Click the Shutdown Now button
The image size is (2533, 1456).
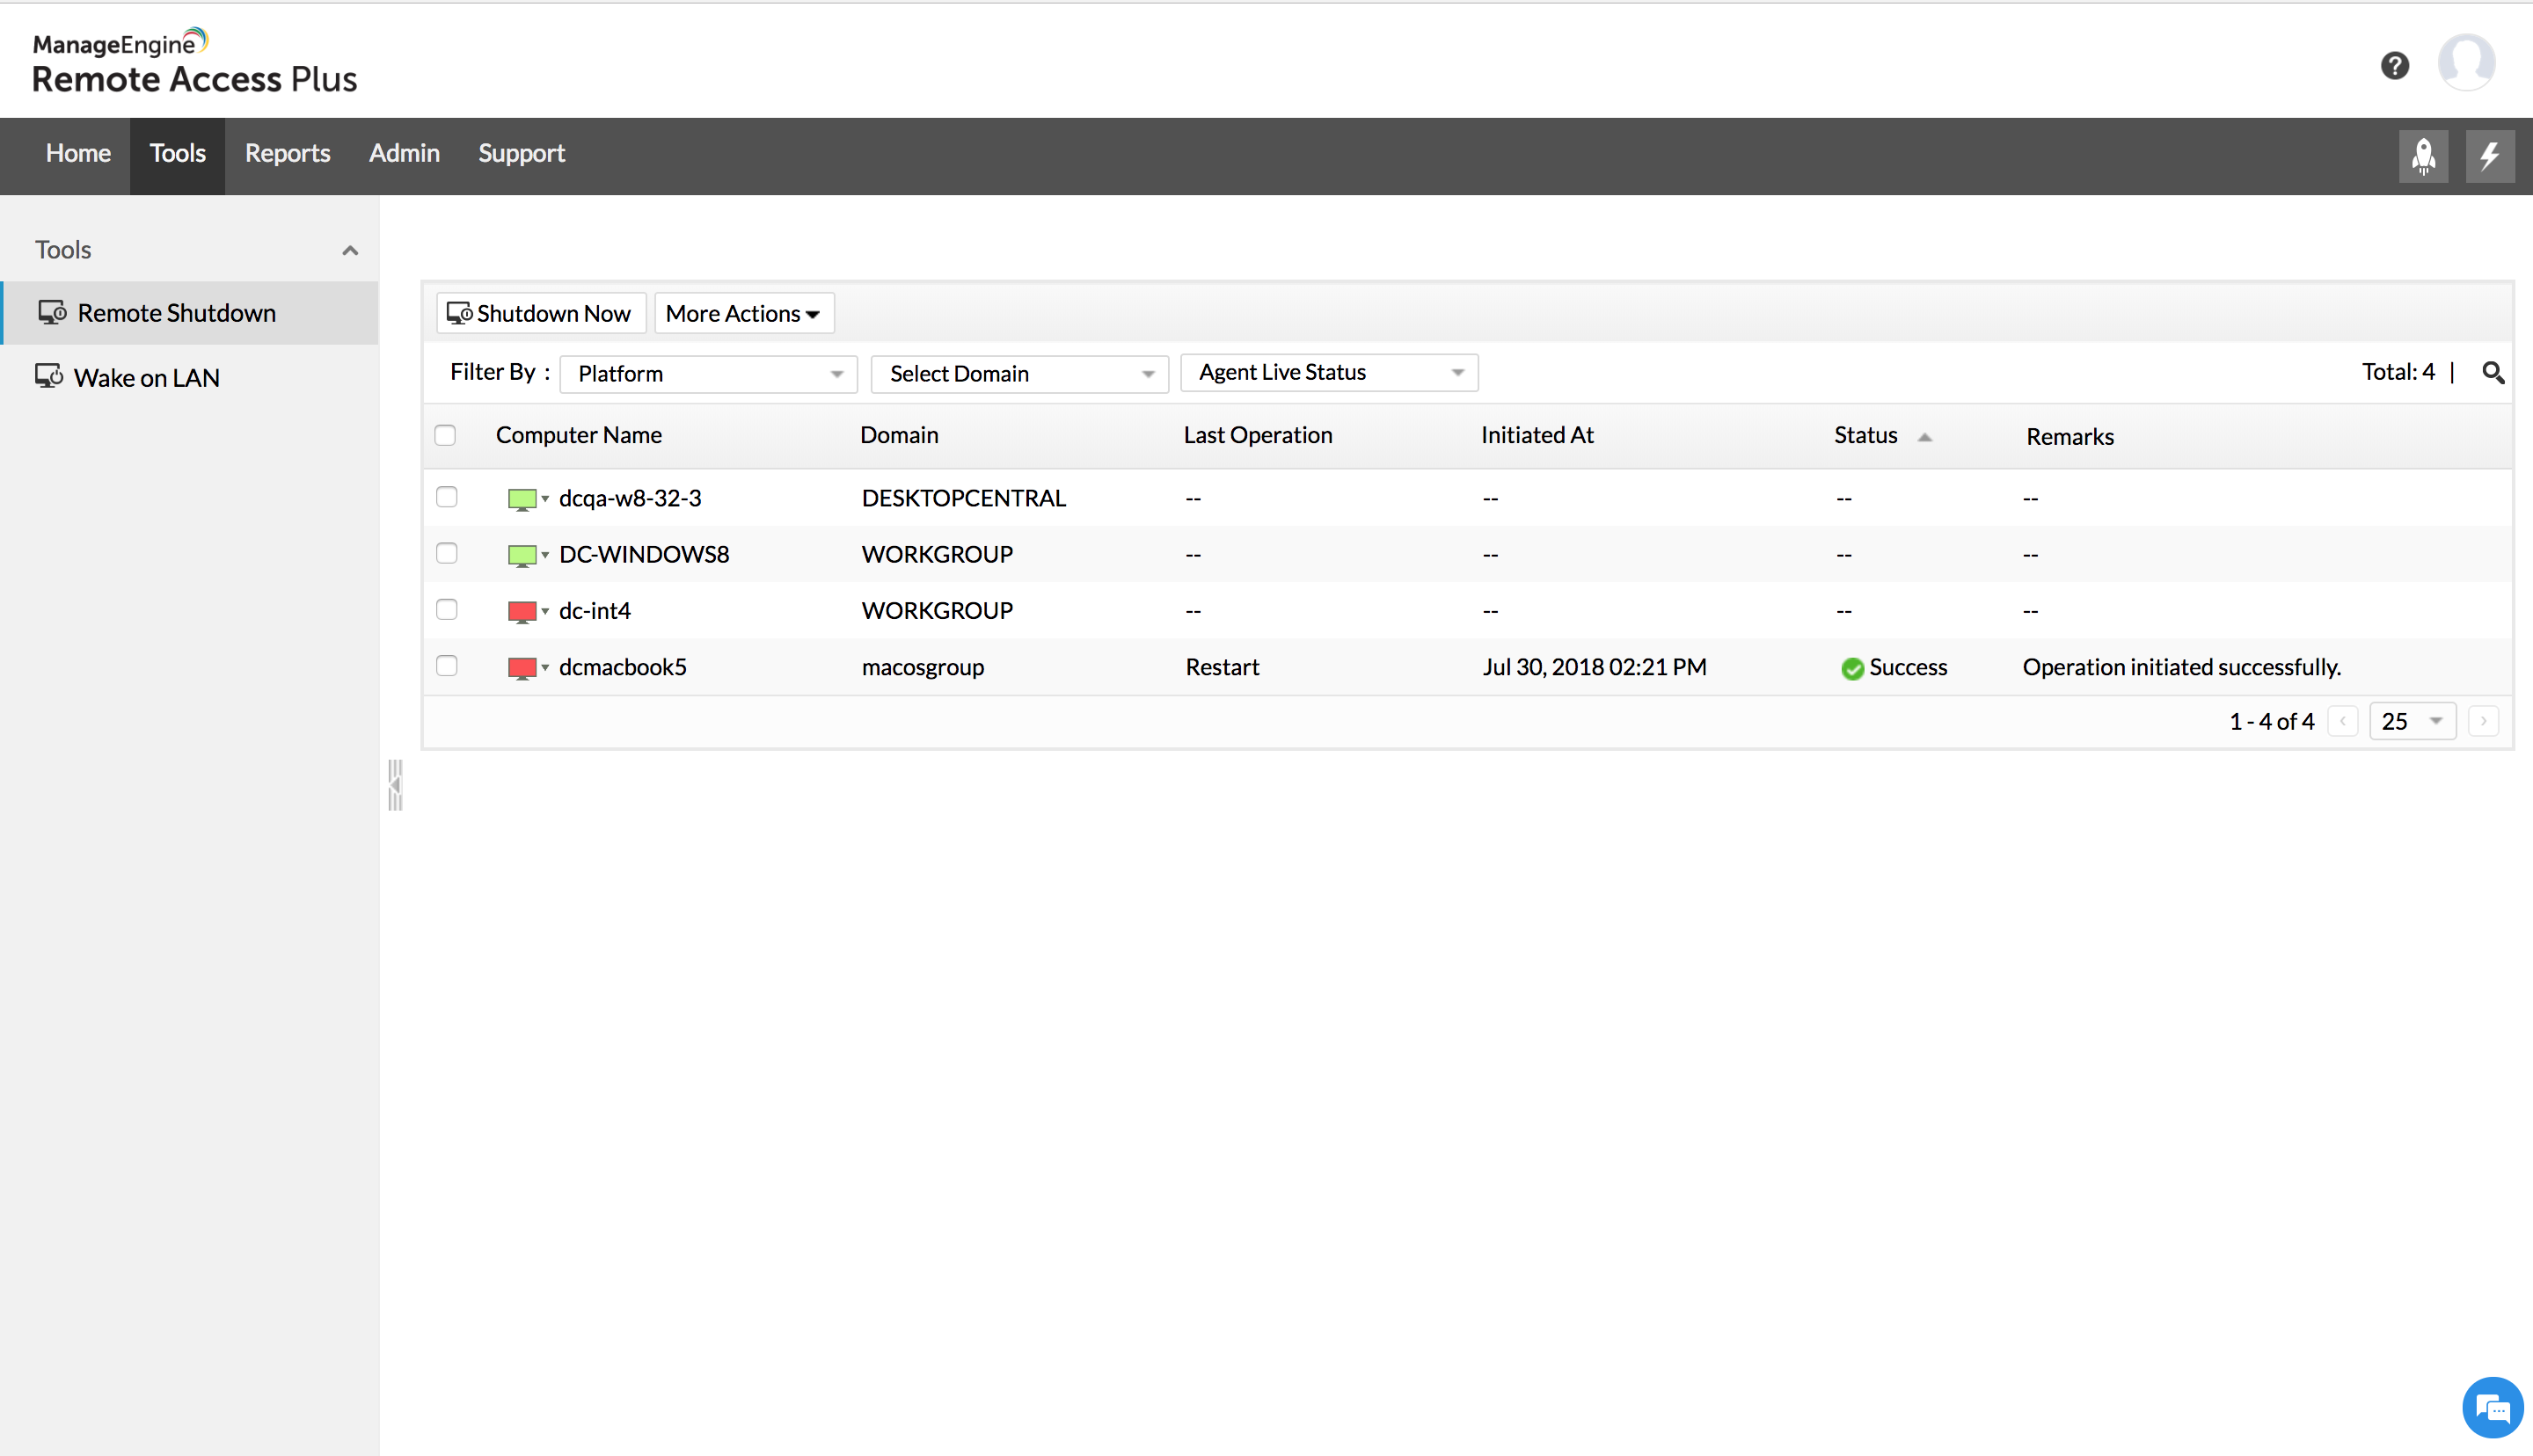coord(540,314)
